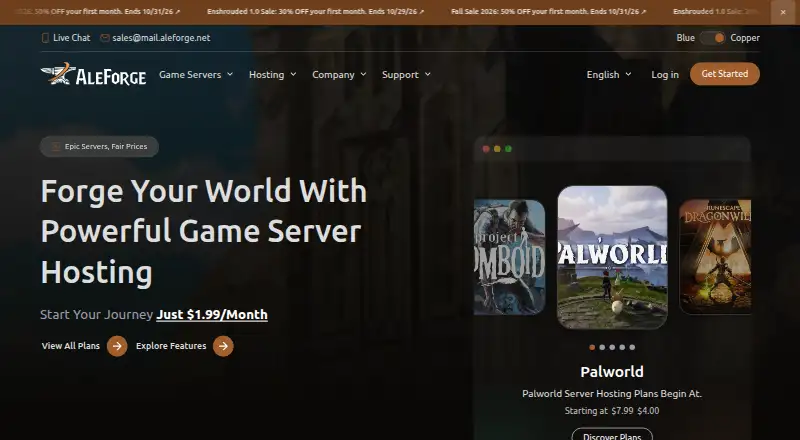Click the Discover Plans button
The width and height of the screenshot is (800, 440).
pyautogui.click(x=612, y=434)
